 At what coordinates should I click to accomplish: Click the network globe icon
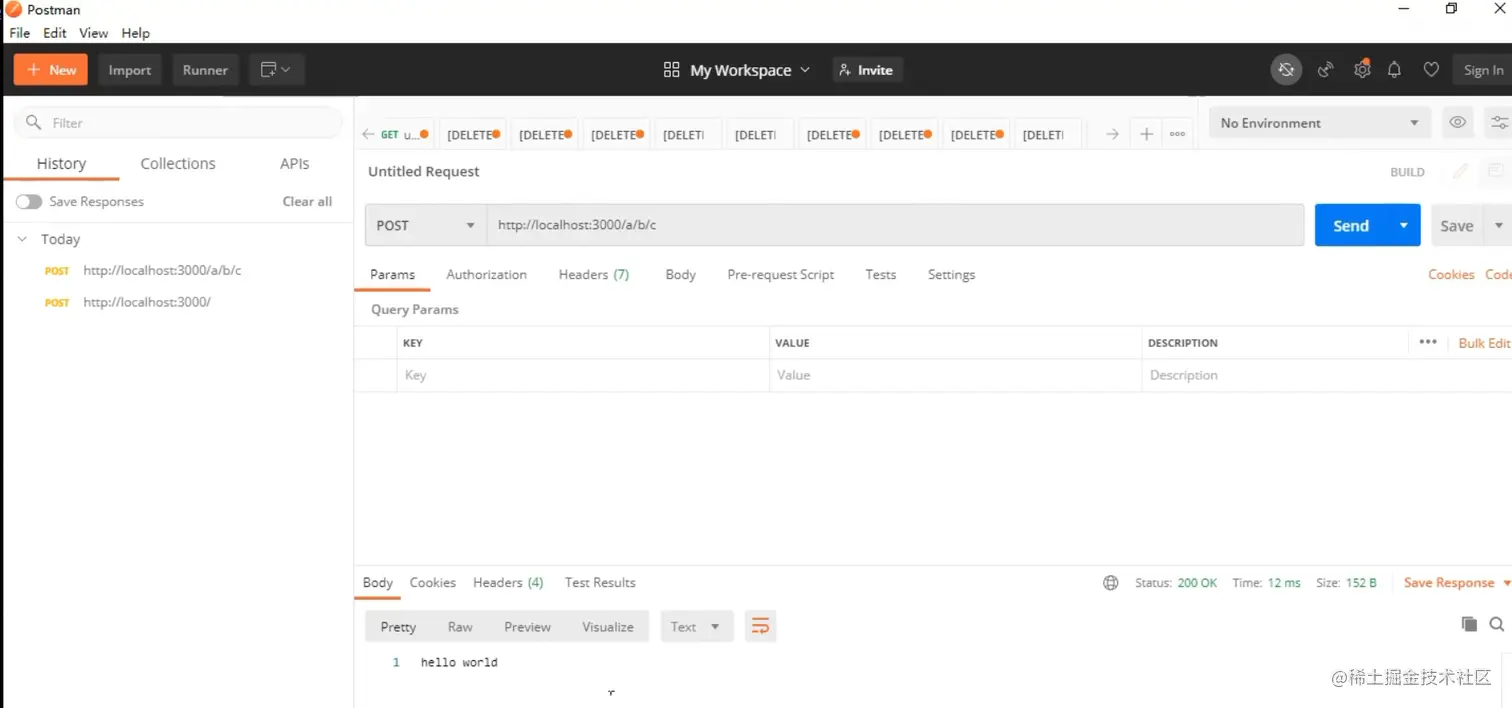(1110, 583)
